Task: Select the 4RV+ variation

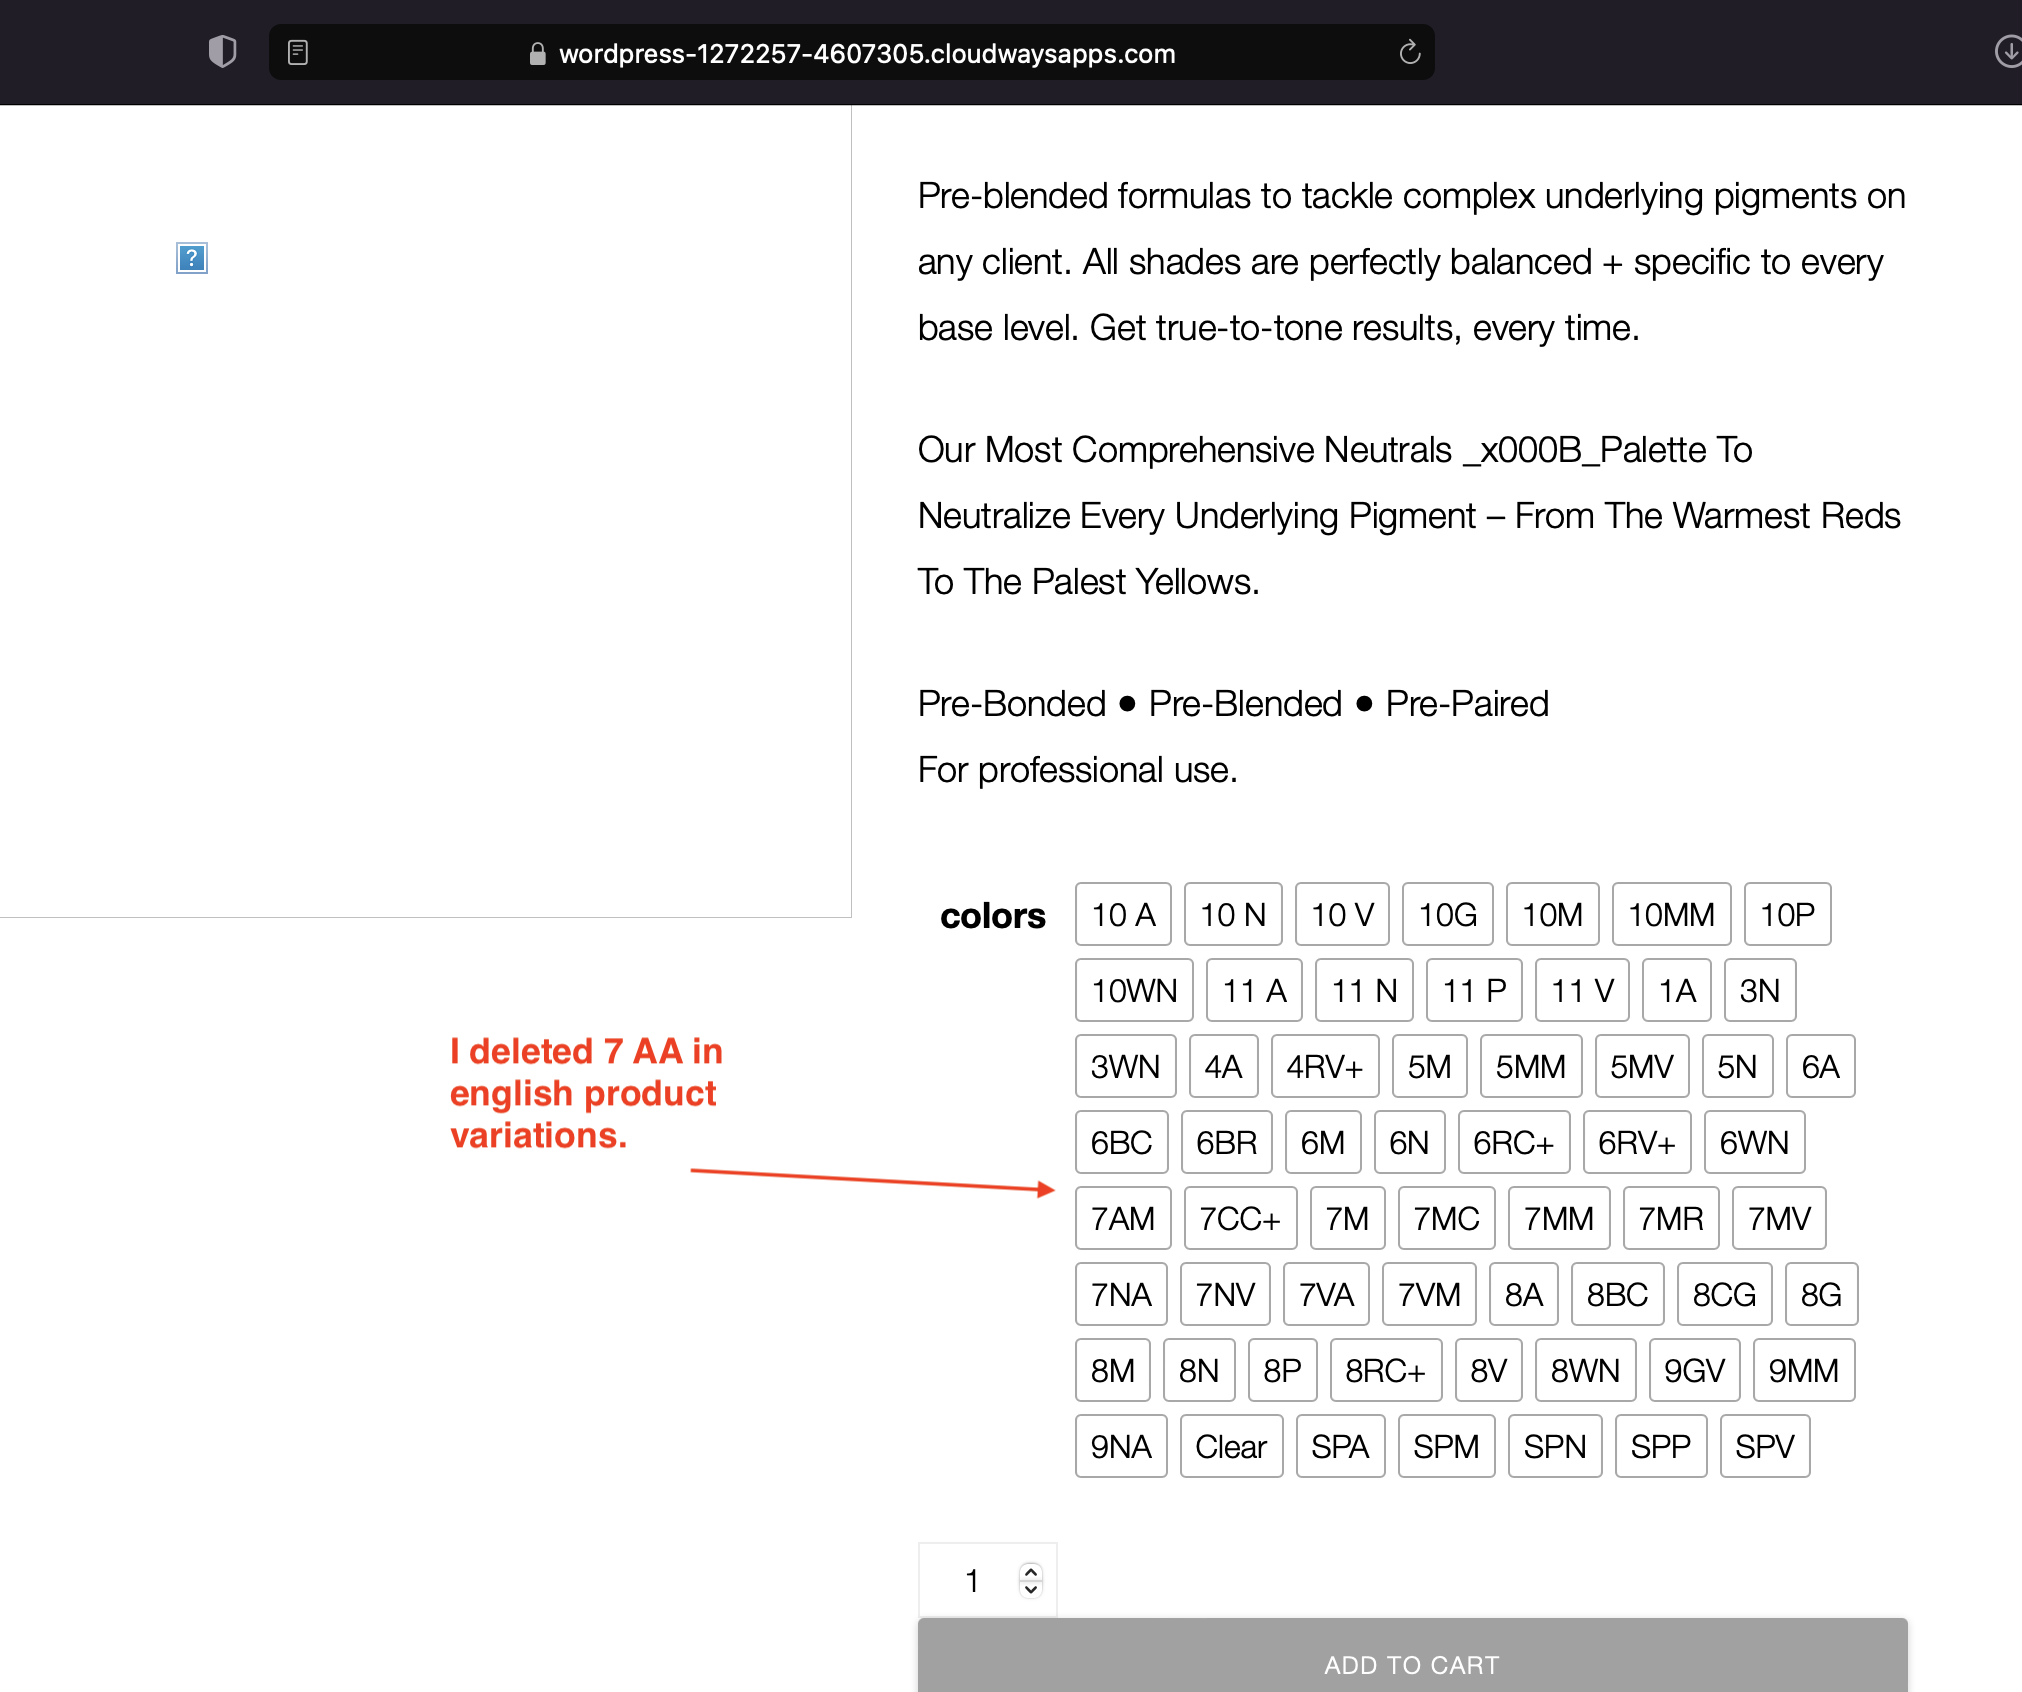Action: 1324,1066
